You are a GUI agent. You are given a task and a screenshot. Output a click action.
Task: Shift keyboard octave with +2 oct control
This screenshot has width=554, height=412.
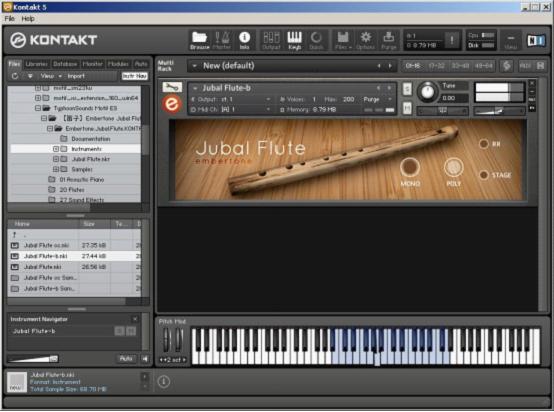172,360
